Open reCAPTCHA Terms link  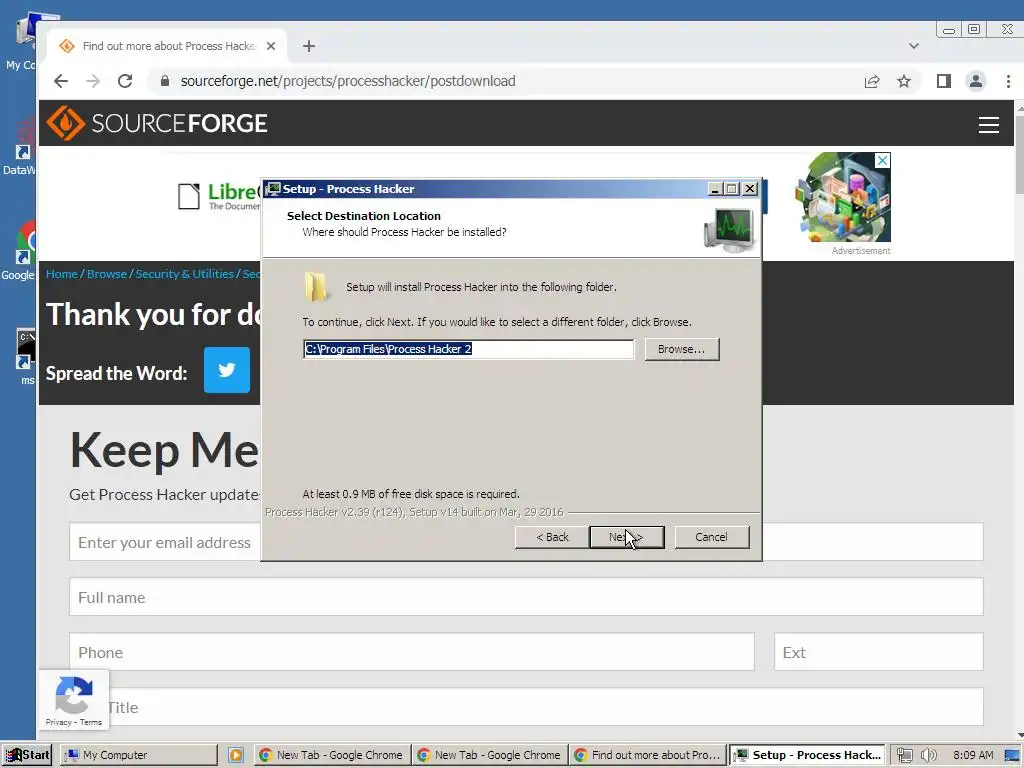[91, 722]
